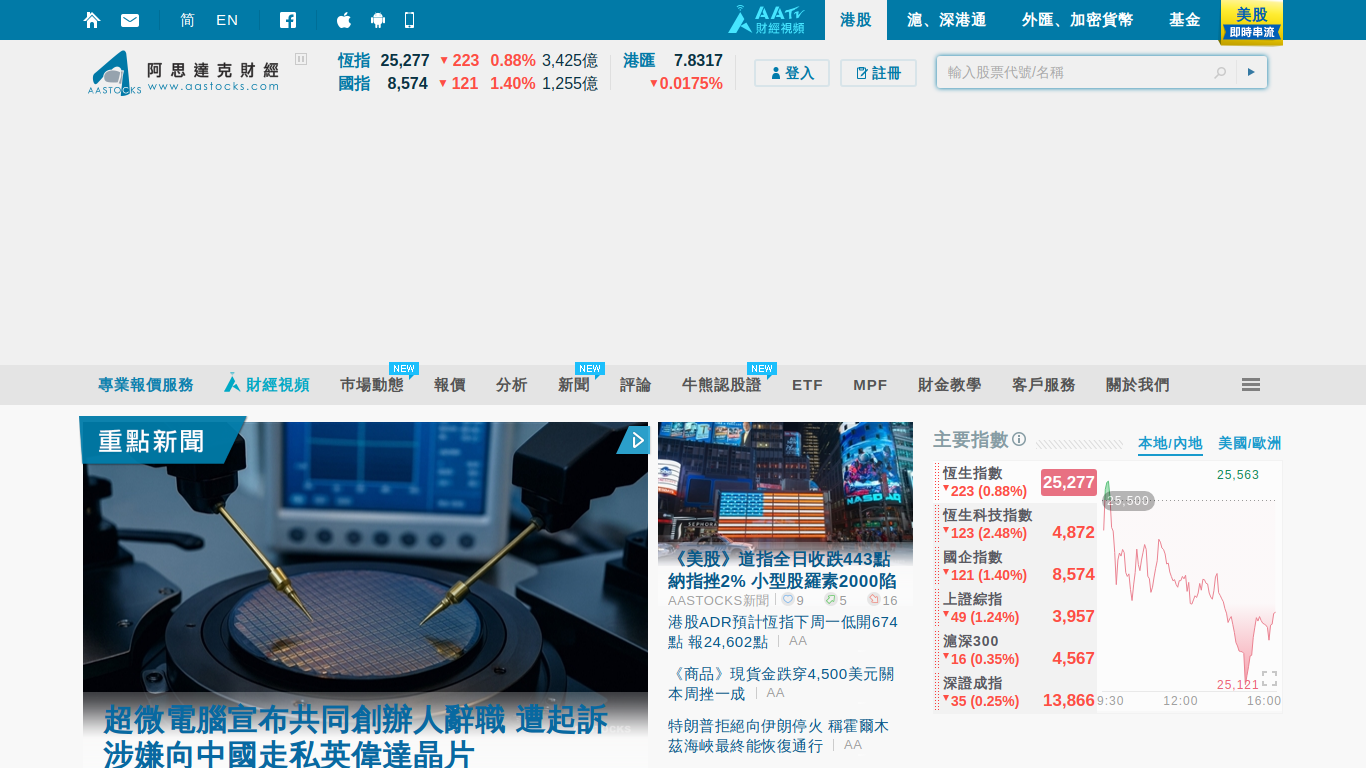Open the 《商品》現貨金跌穿4,500美元 article

(x=781, y=683)
